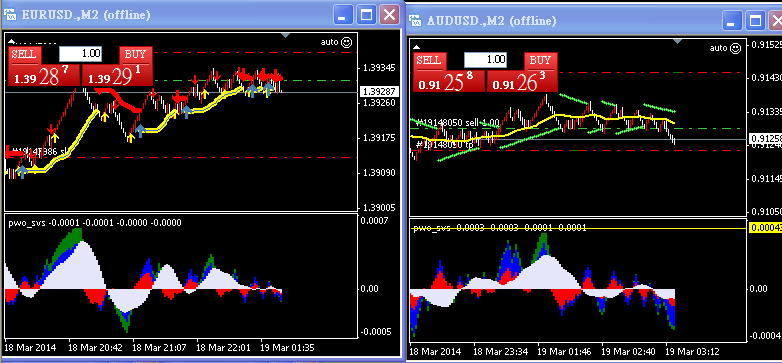Image resolution: width=782 pixels, height=363 pixels.
Task: Click the AUDUSD lot volume field
Action: [485, 60]
